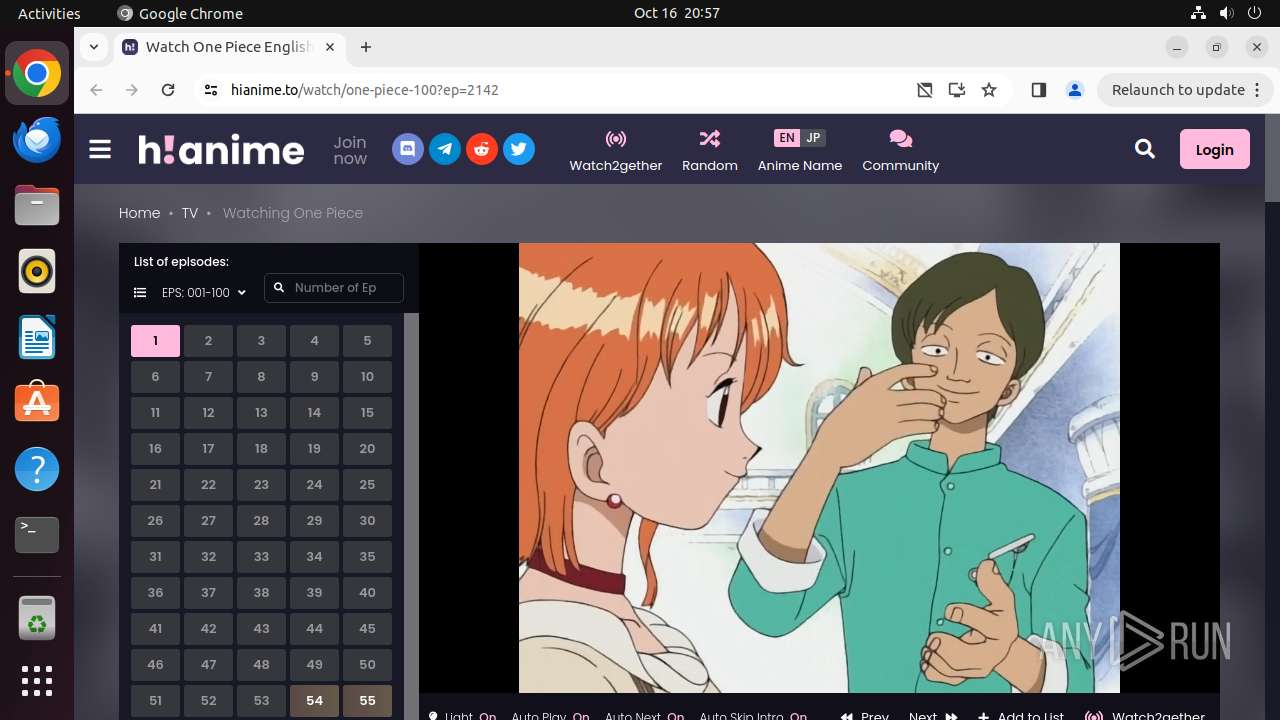Open the Telegram link icon
This screenshot has height=720, width=1280.
(x=445, y=150)
